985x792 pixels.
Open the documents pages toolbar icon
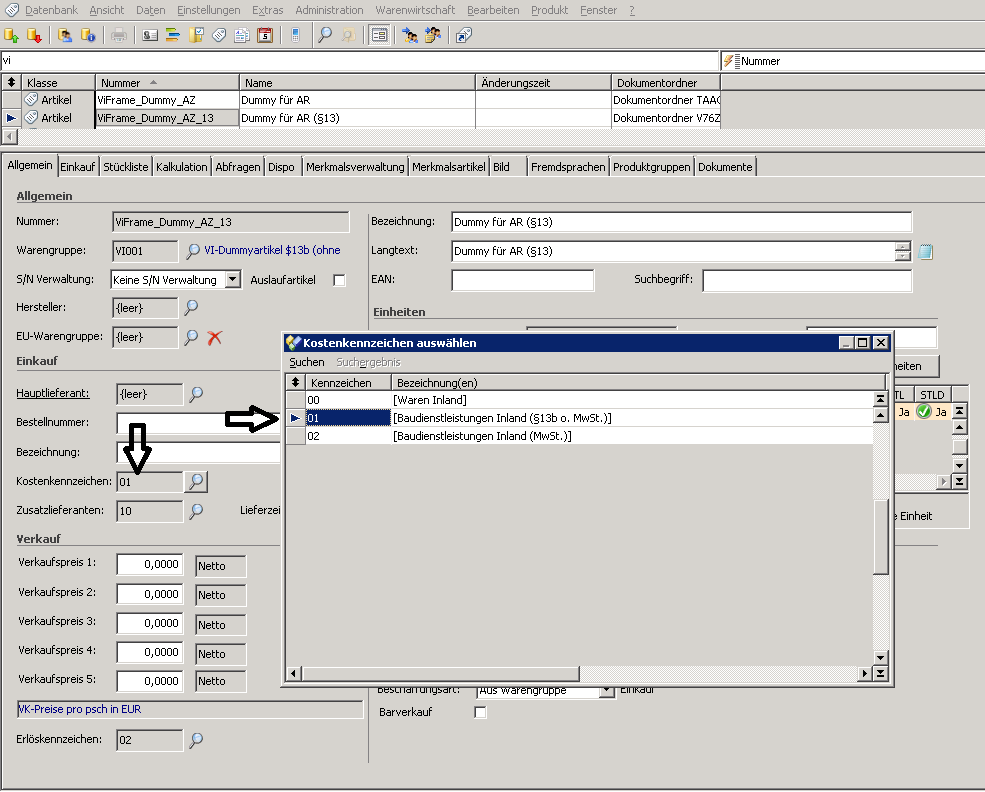tap(242, 35)
